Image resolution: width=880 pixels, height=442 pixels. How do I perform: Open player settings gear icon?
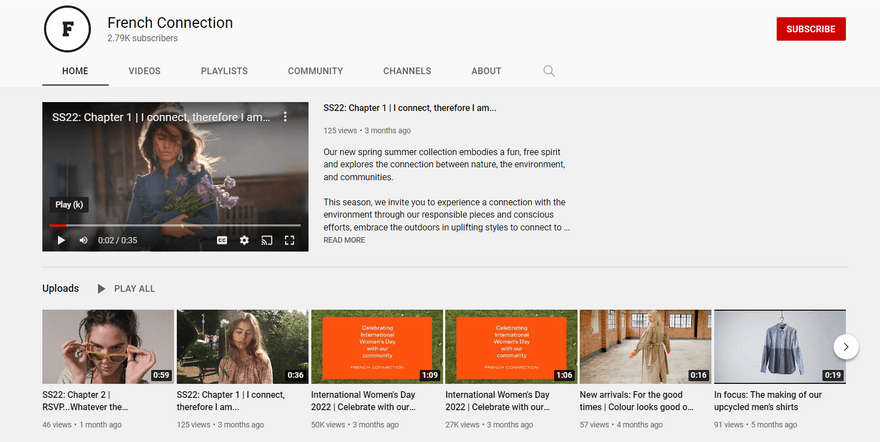coord(244,240)
